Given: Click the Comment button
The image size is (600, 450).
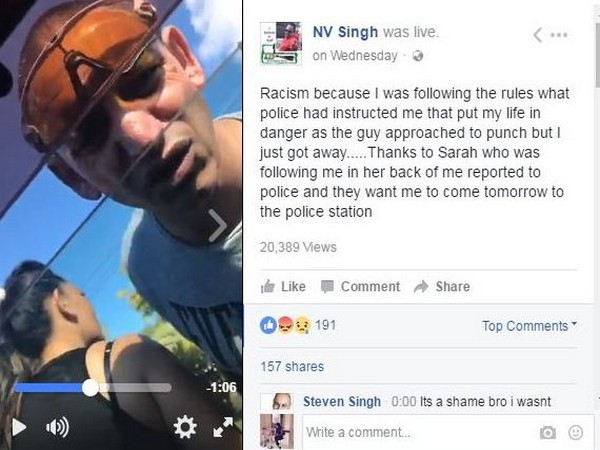Looking at the screenshot, I should pos(360,286).
